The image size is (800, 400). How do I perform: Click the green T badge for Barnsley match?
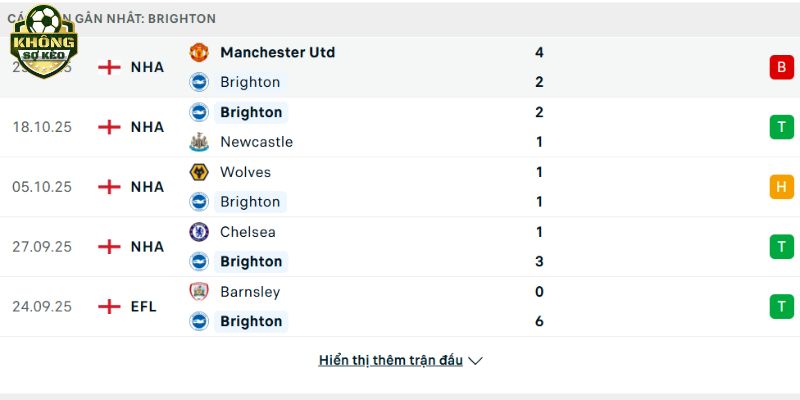point(780,307)
